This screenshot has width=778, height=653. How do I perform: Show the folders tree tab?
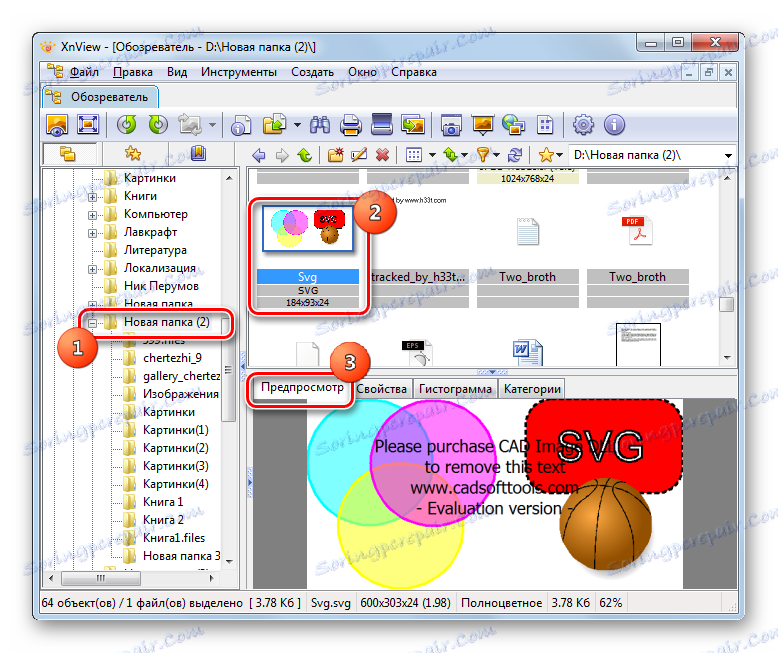click(68, 154)
